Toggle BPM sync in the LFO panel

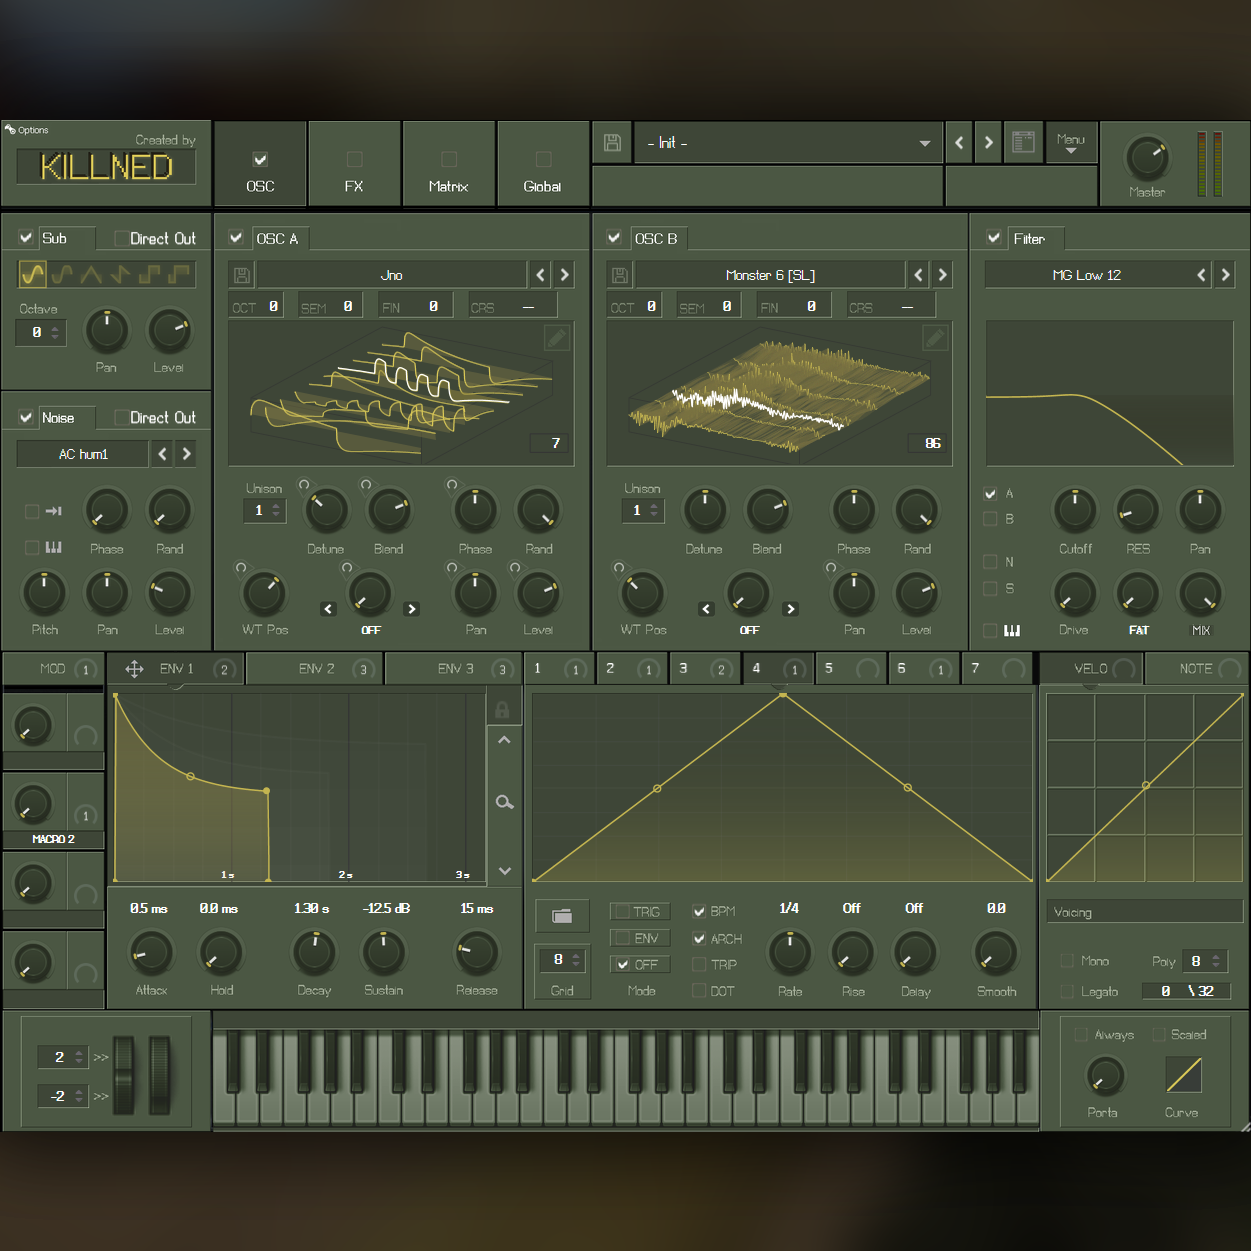coord(699,911)
